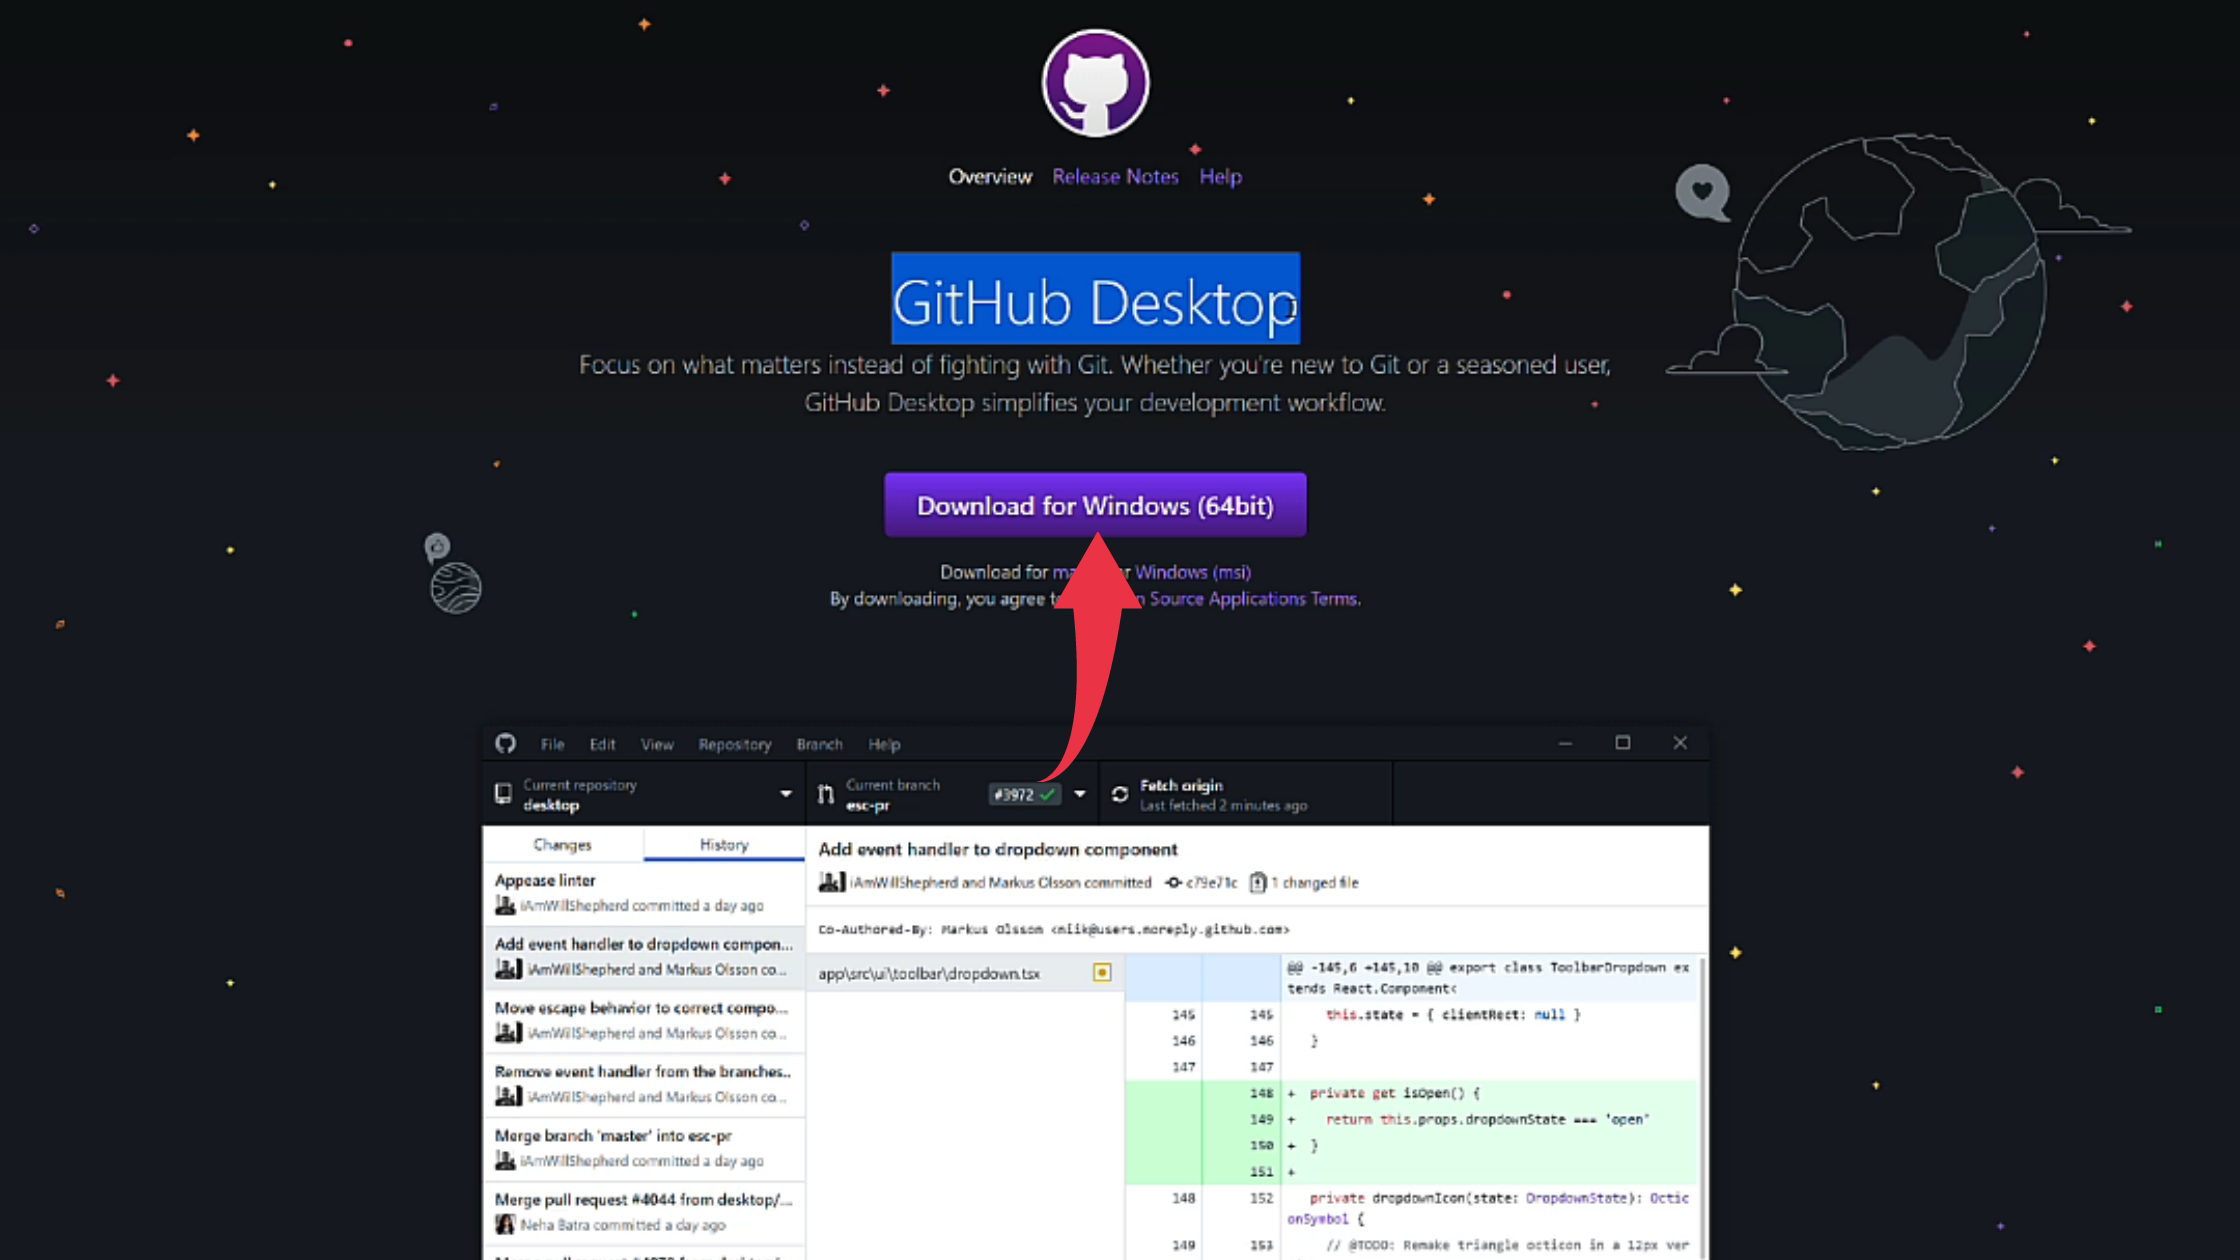The height and width of the screenshot is (1260, 2240).
Task: Open the Repository menu
Action: 735,744
